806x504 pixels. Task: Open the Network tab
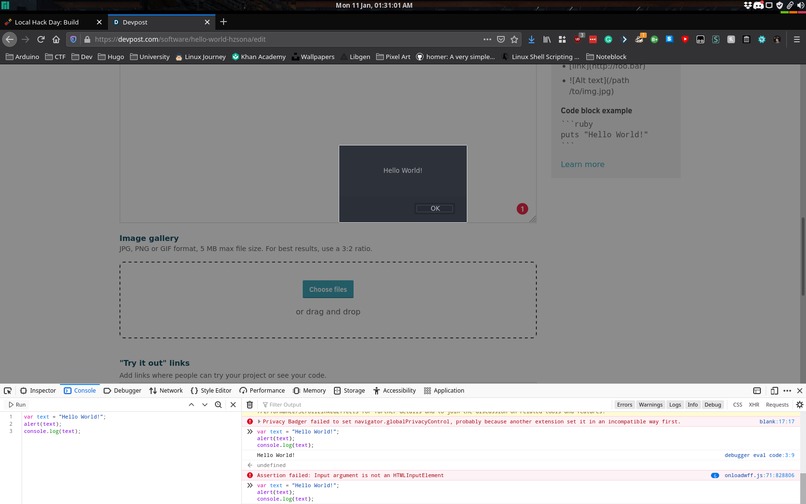(x=166, y=391)
